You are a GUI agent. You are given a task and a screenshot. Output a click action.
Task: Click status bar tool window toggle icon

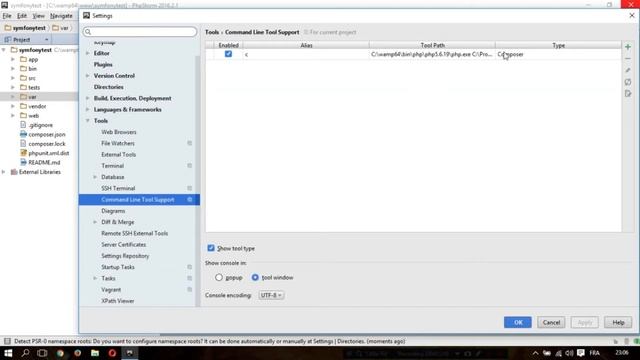pos(7,341)
